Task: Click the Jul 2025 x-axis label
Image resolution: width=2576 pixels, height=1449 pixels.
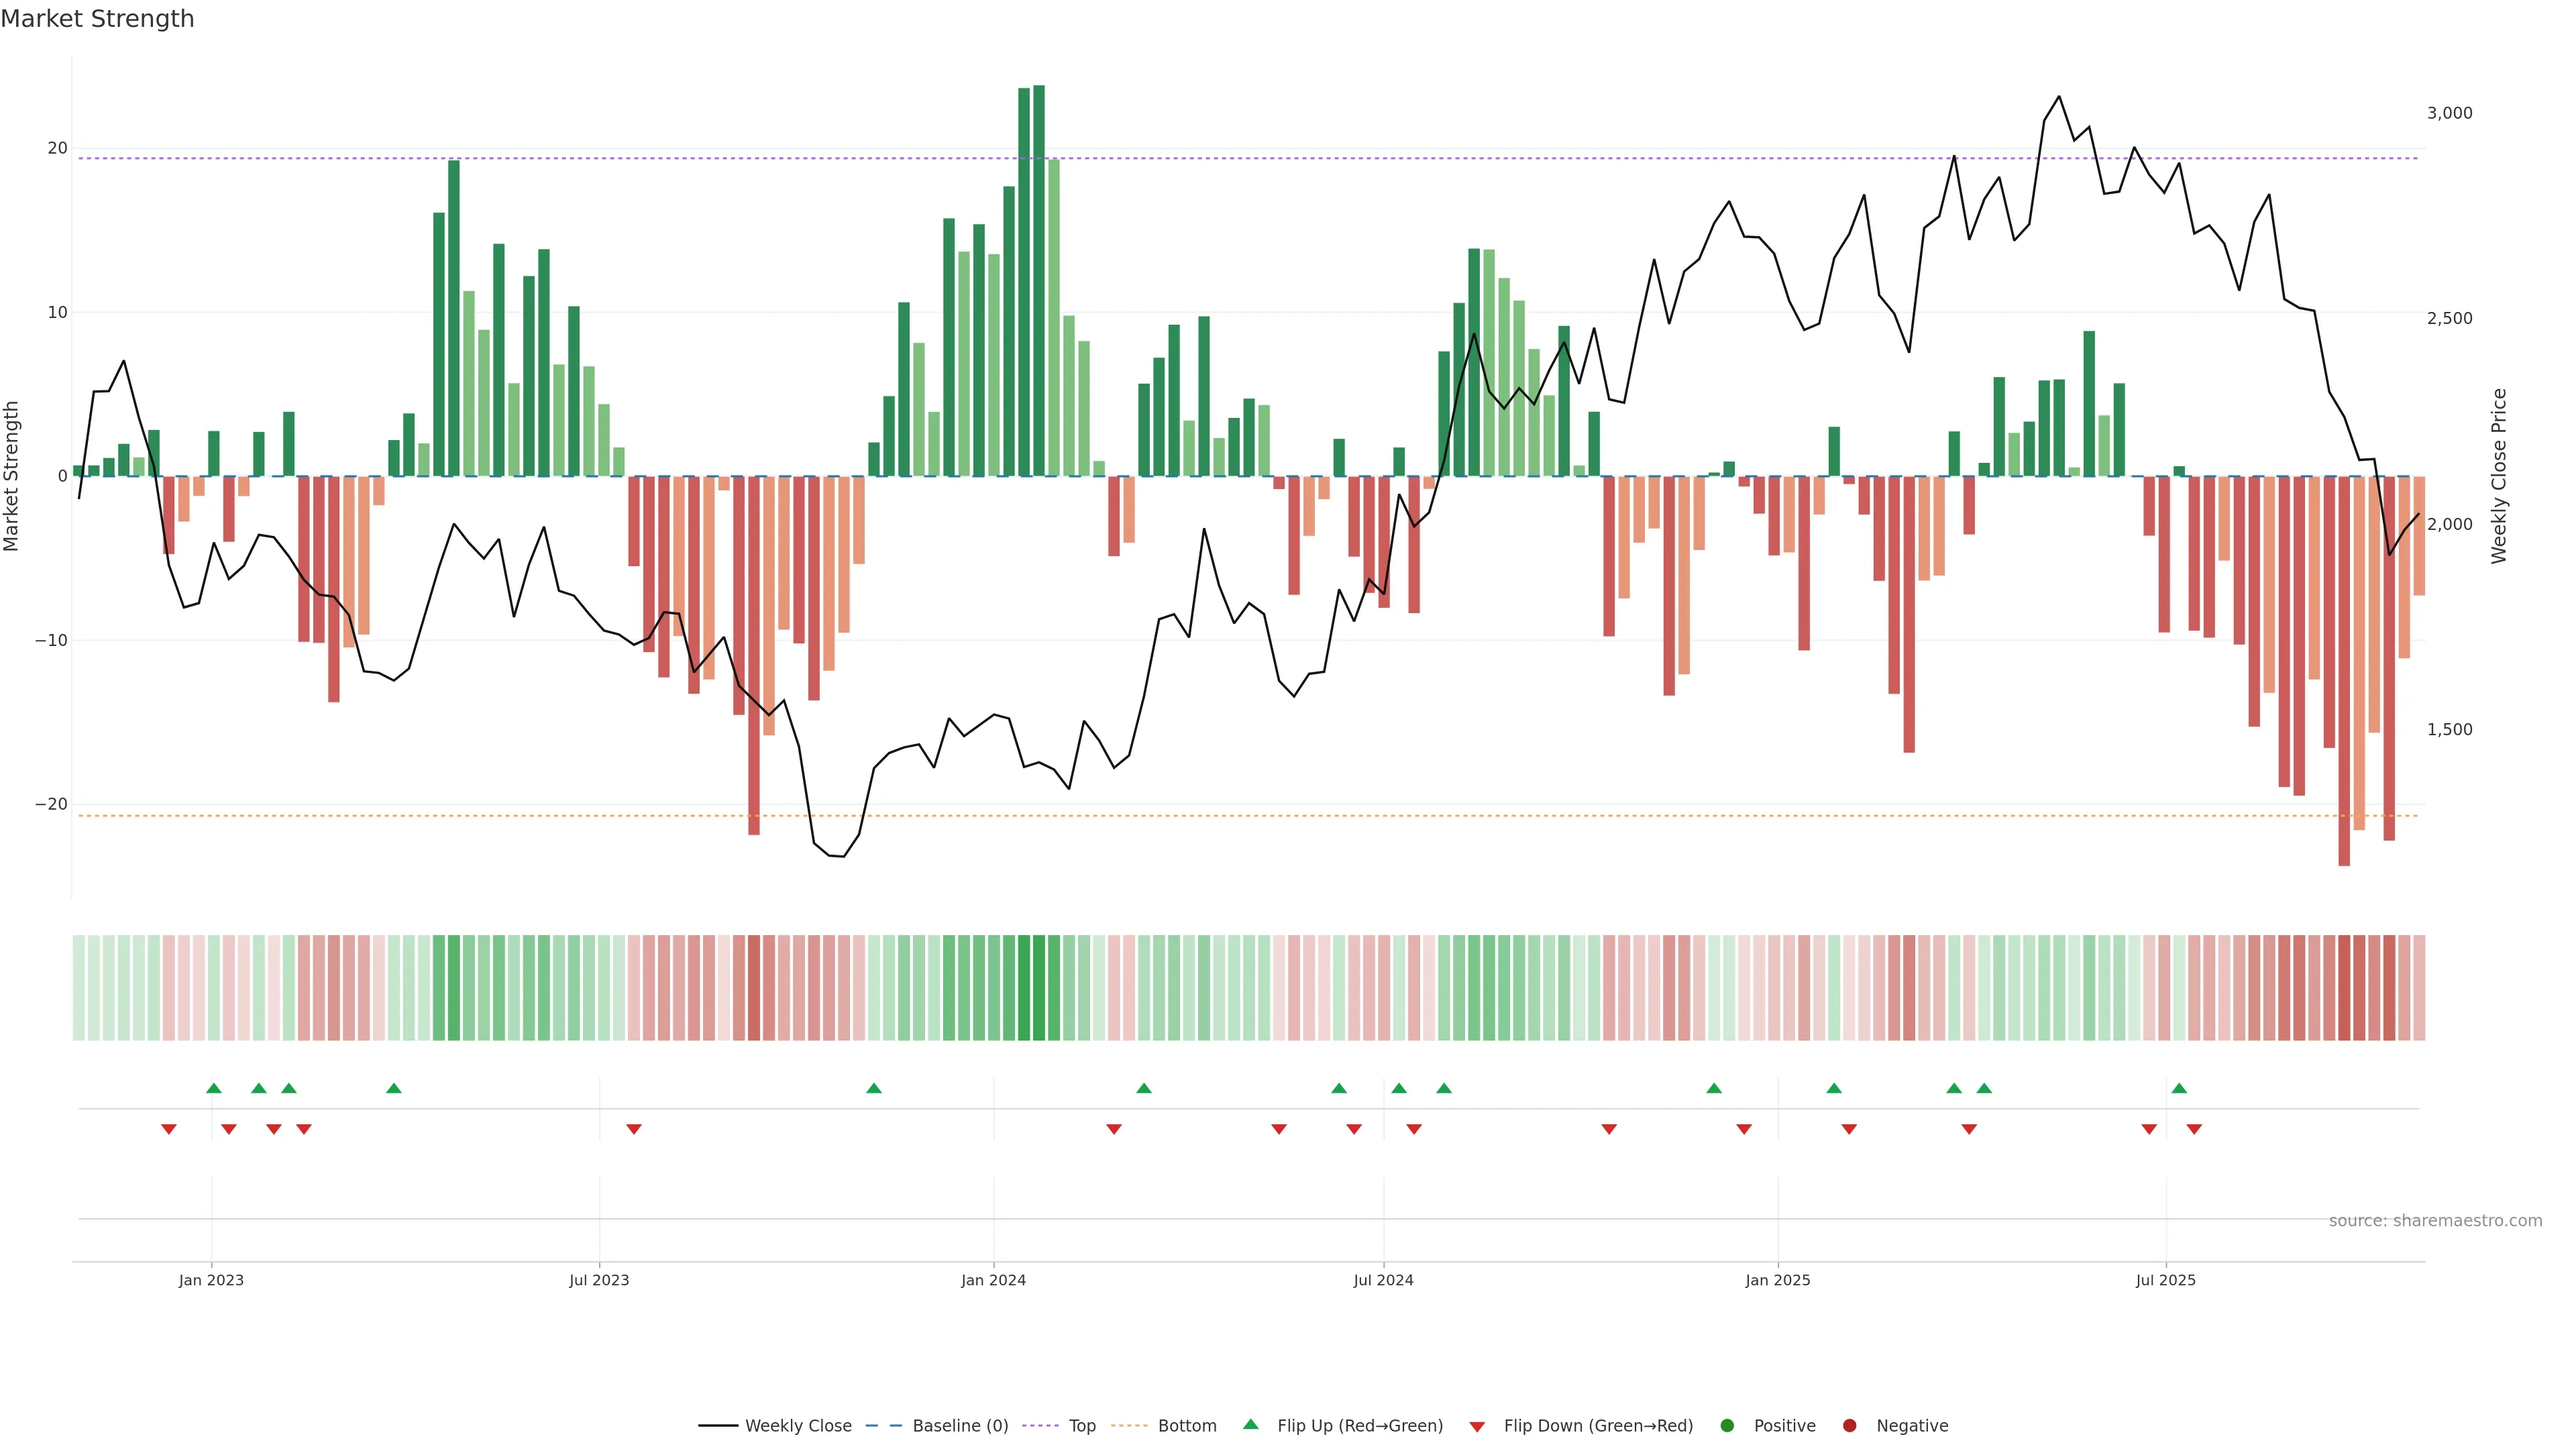Action: point(2165,1280)
